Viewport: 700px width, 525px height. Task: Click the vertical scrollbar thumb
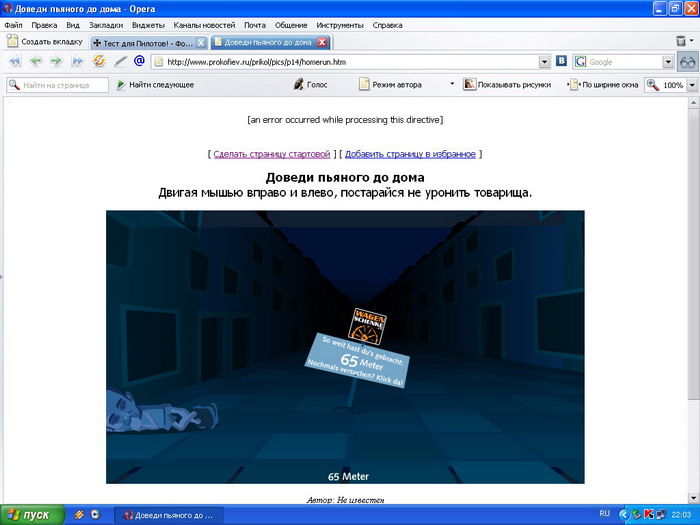(693, 254)
